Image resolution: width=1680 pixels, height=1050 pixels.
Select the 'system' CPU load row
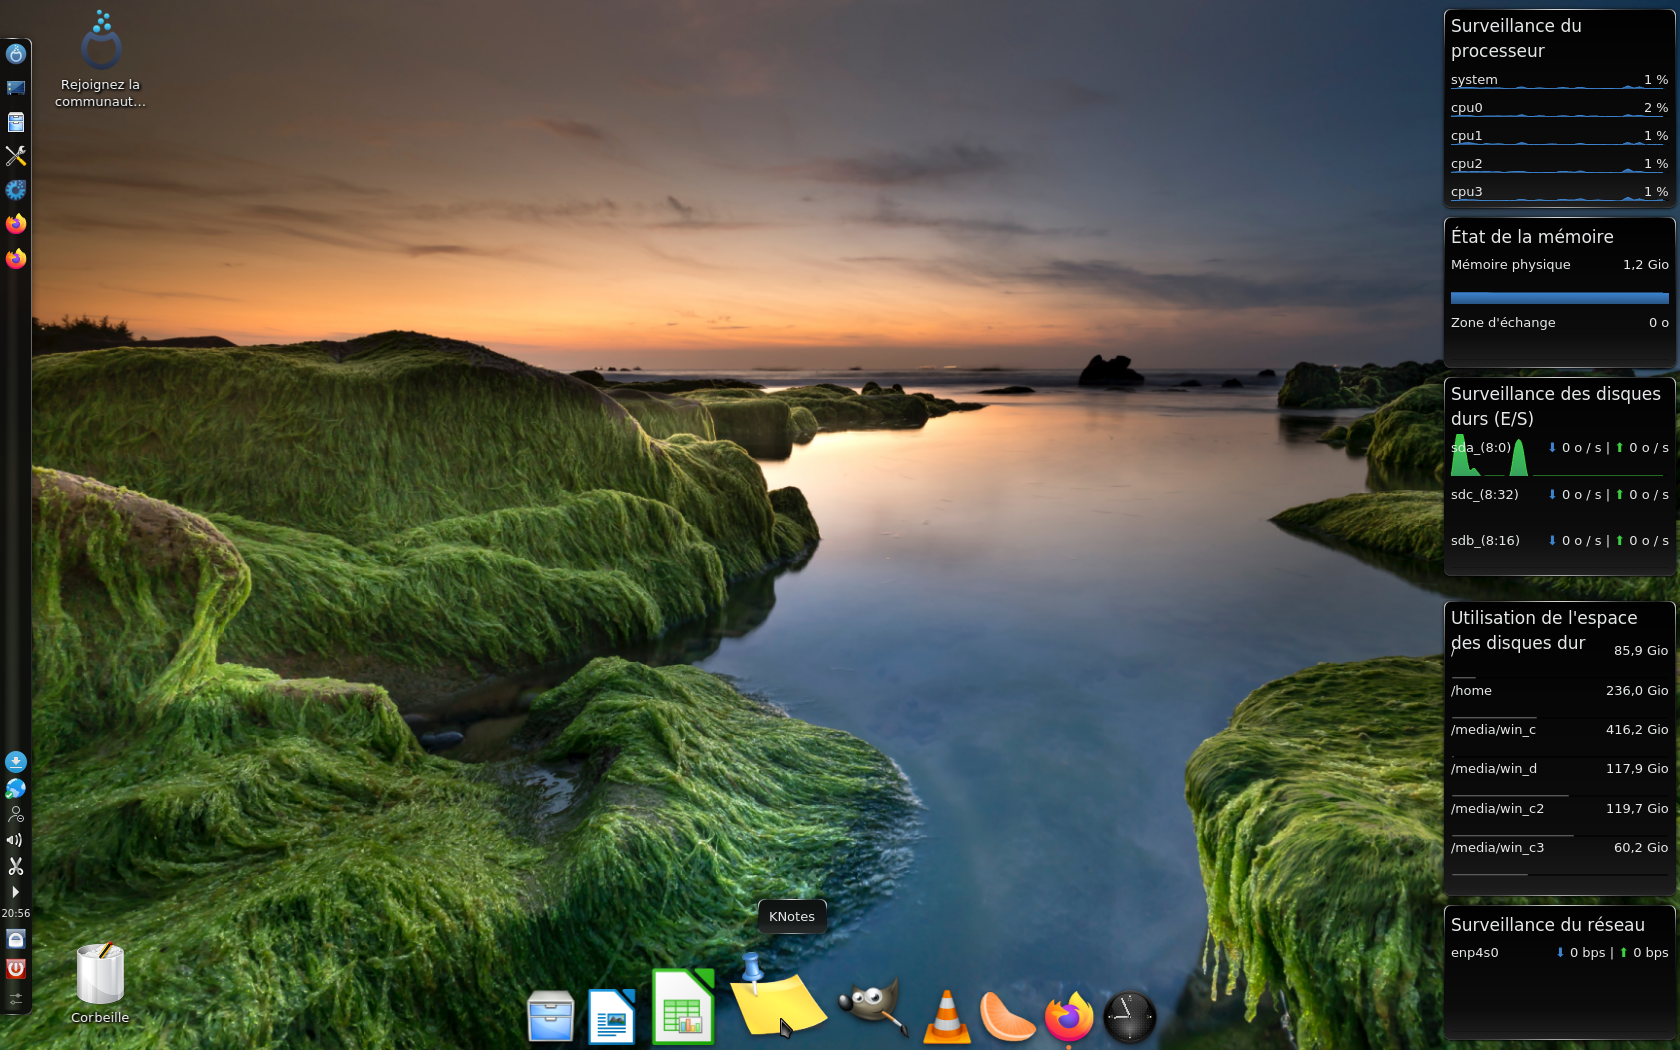[x=1559, y=80]
